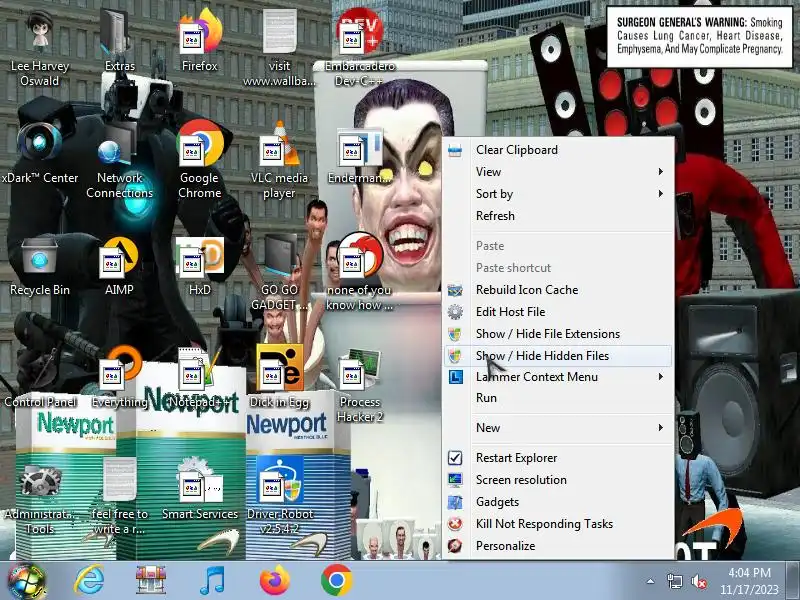Open Screen resolution from the context menu
Image resolution: width=800 pixels, height=600 pixels.
(559, 480)
